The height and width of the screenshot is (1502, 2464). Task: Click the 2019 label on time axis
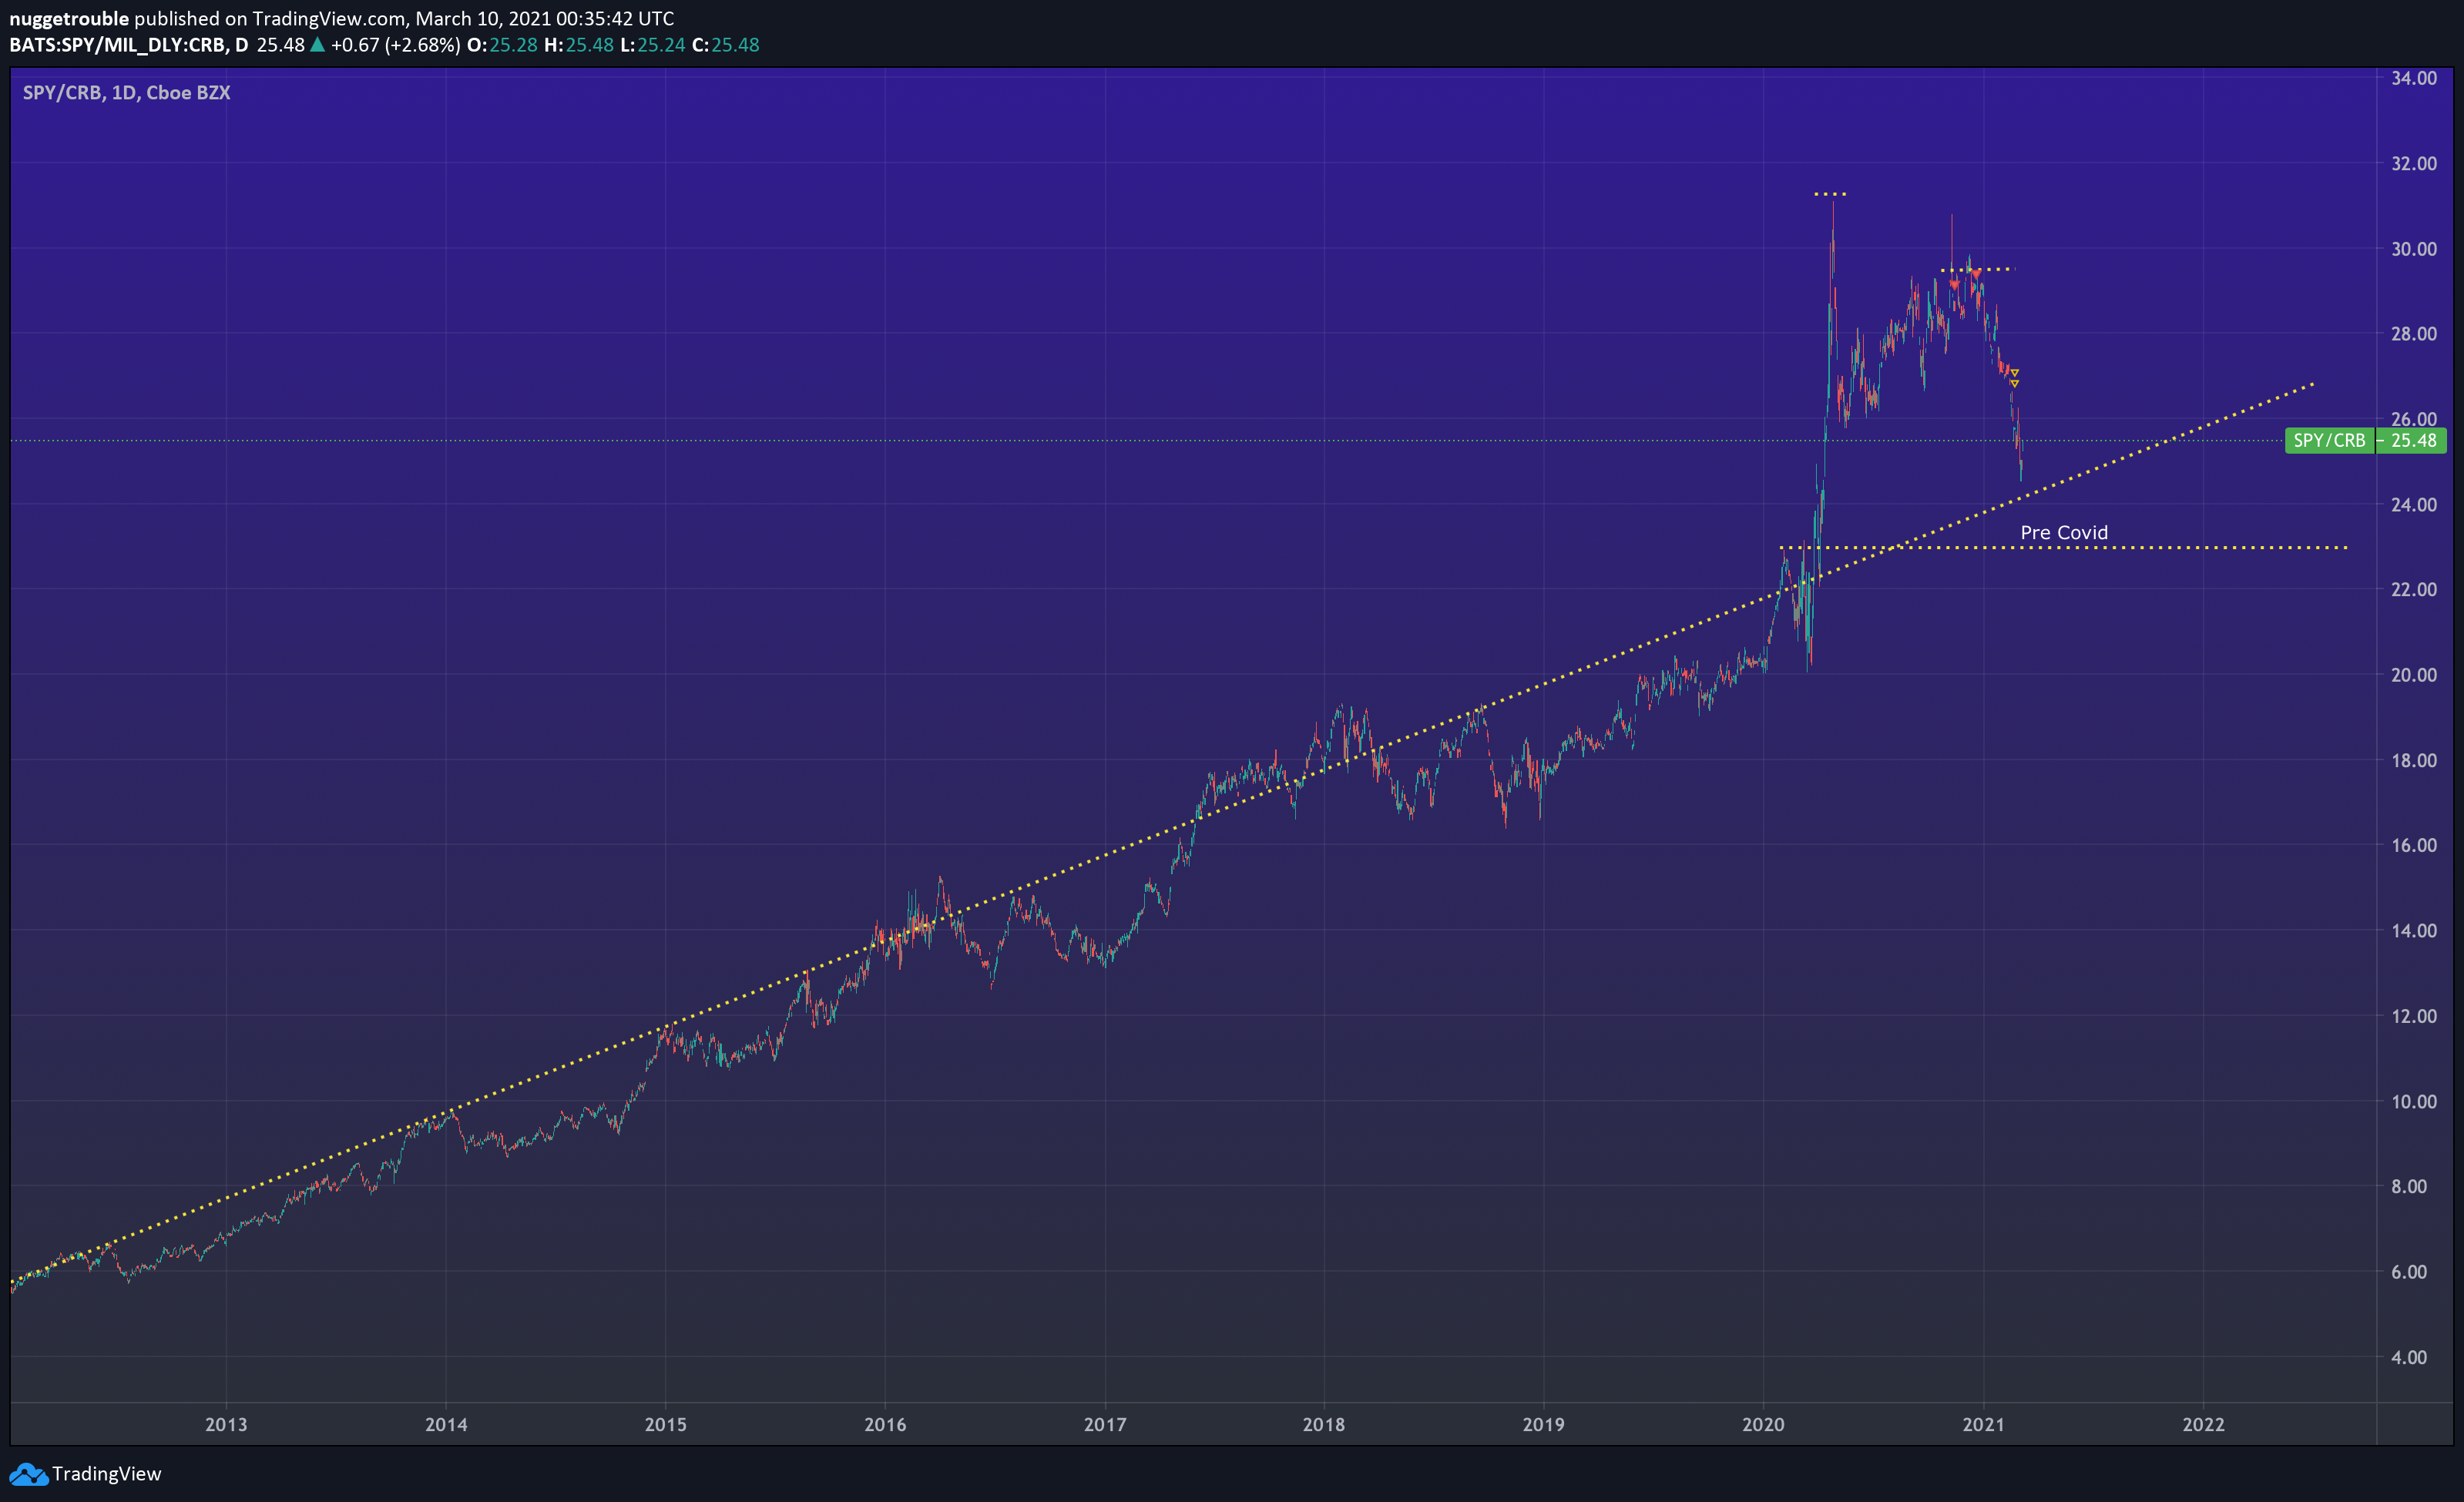[1543, 1424]
